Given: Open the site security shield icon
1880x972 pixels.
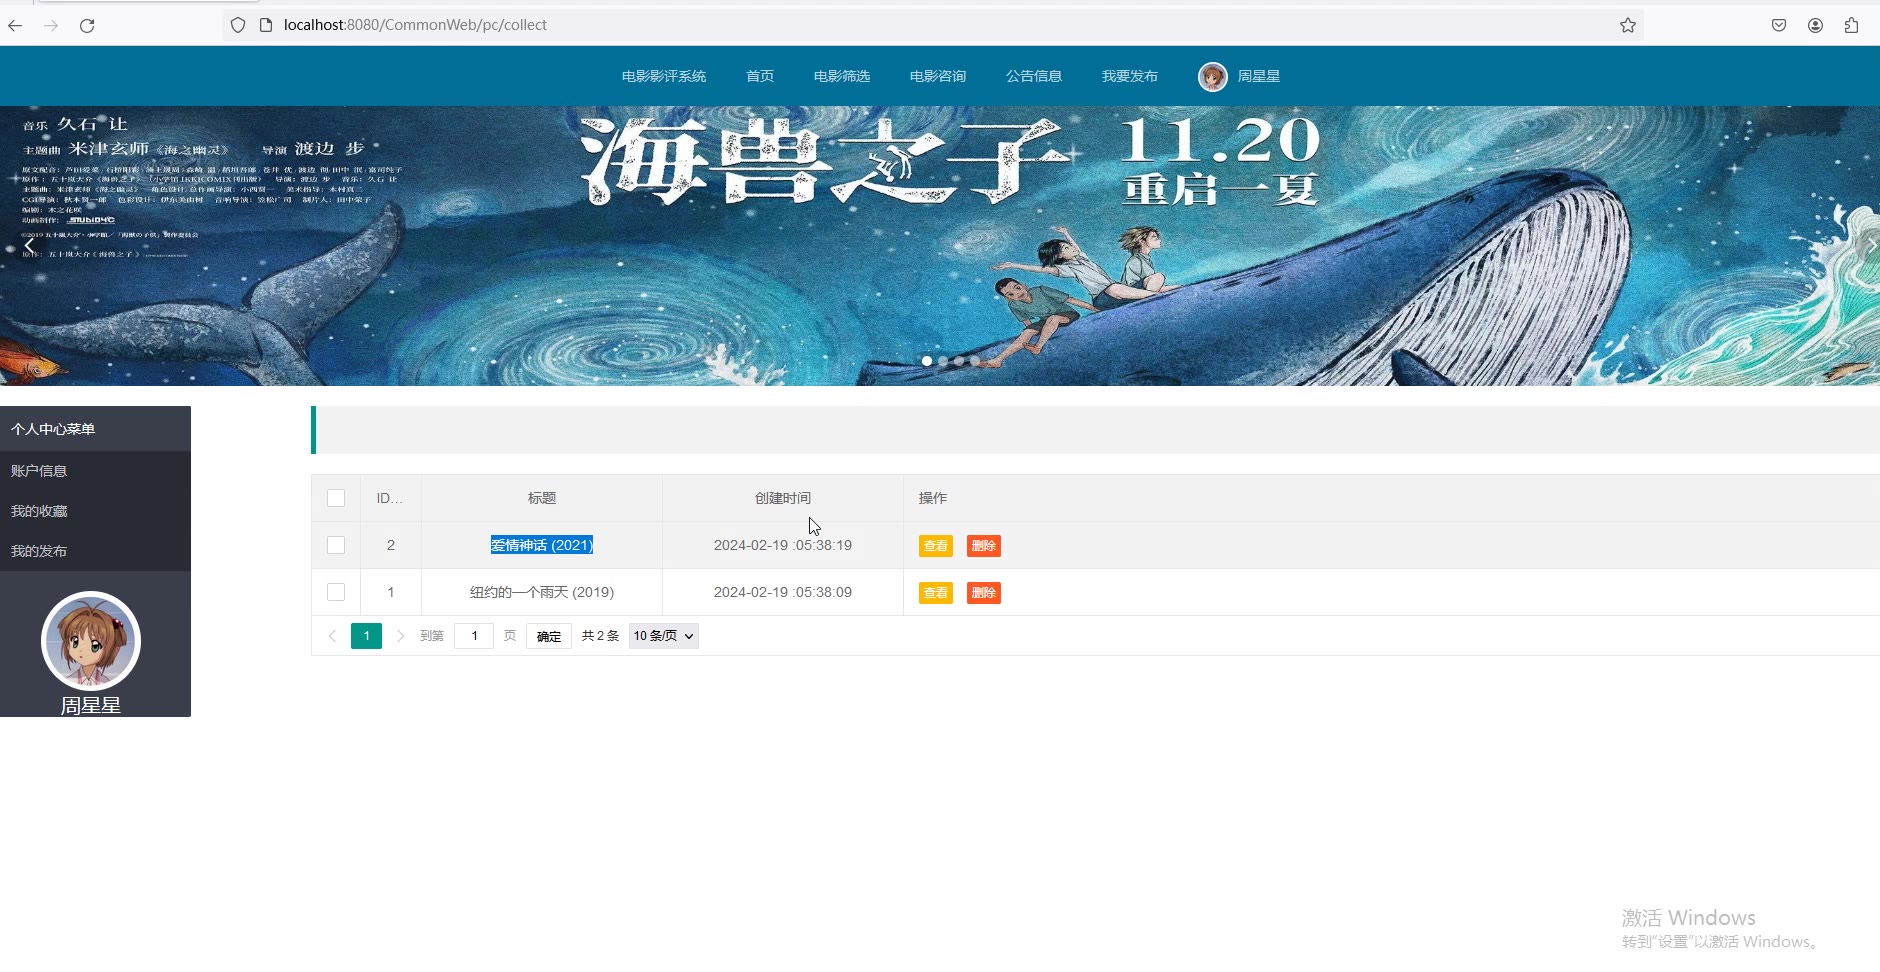Looking at the screenshot, I should coord(238,25).
